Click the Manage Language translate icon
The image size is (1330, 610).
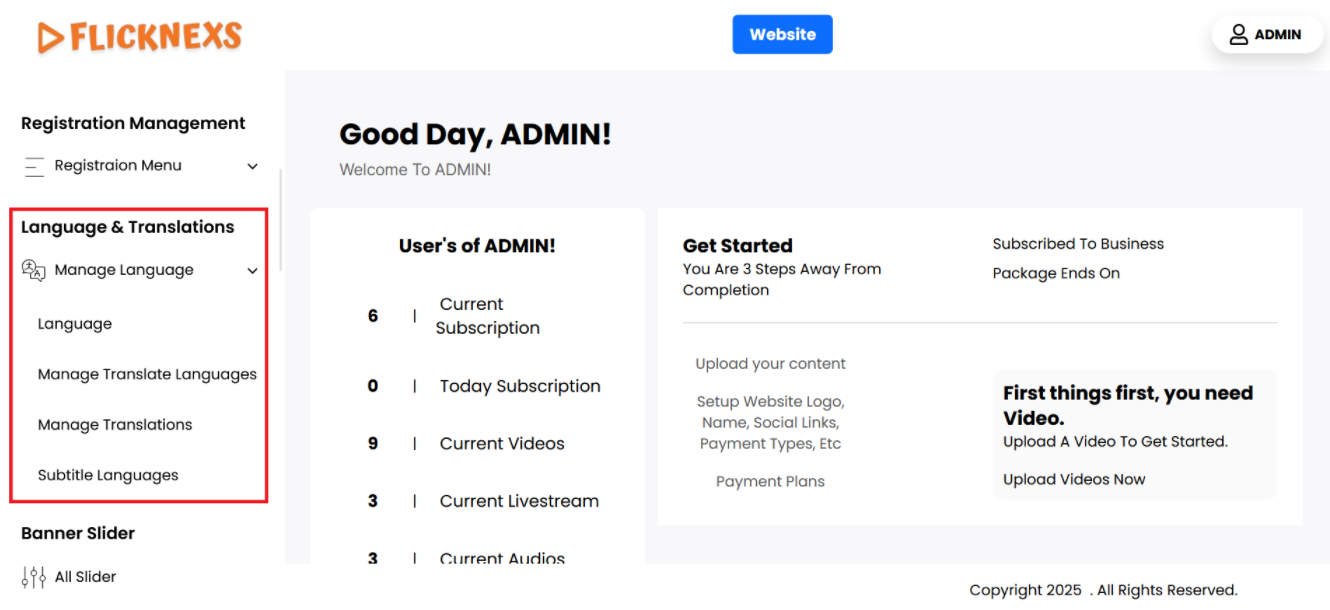coord(34,270)
